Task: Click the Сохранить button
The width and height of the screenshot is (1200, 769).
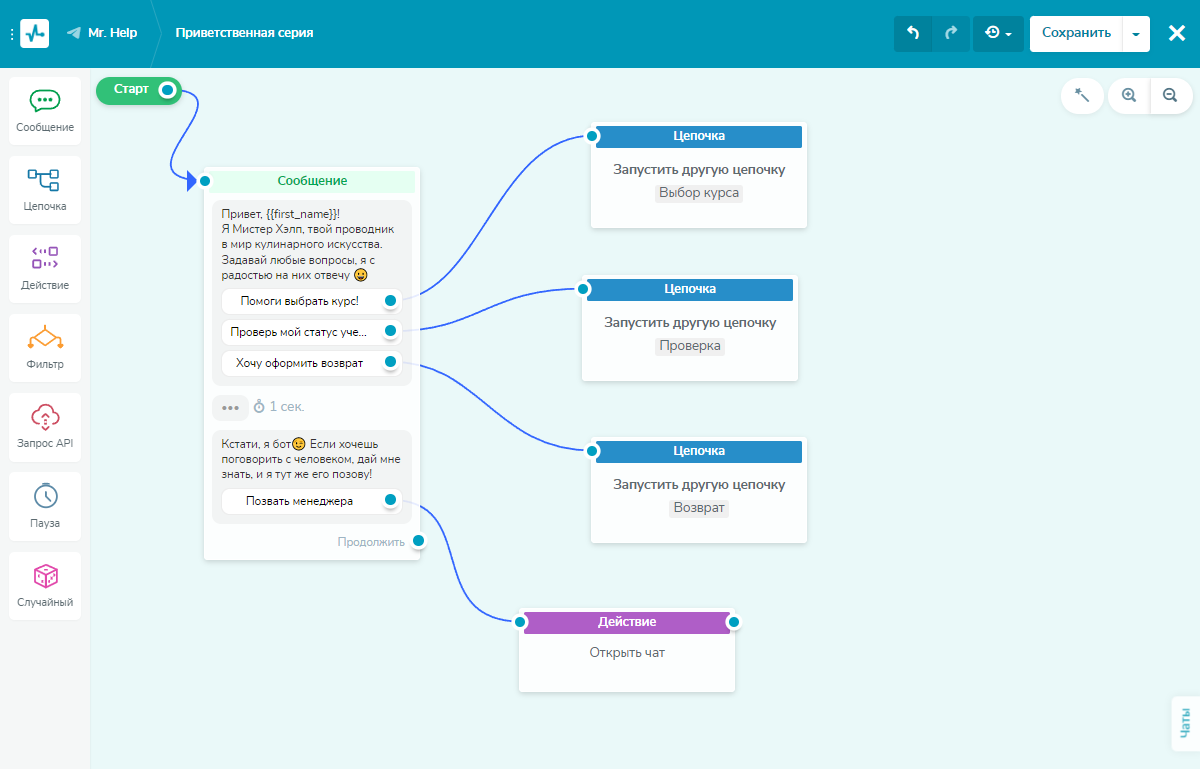Action: point(1076,33)
